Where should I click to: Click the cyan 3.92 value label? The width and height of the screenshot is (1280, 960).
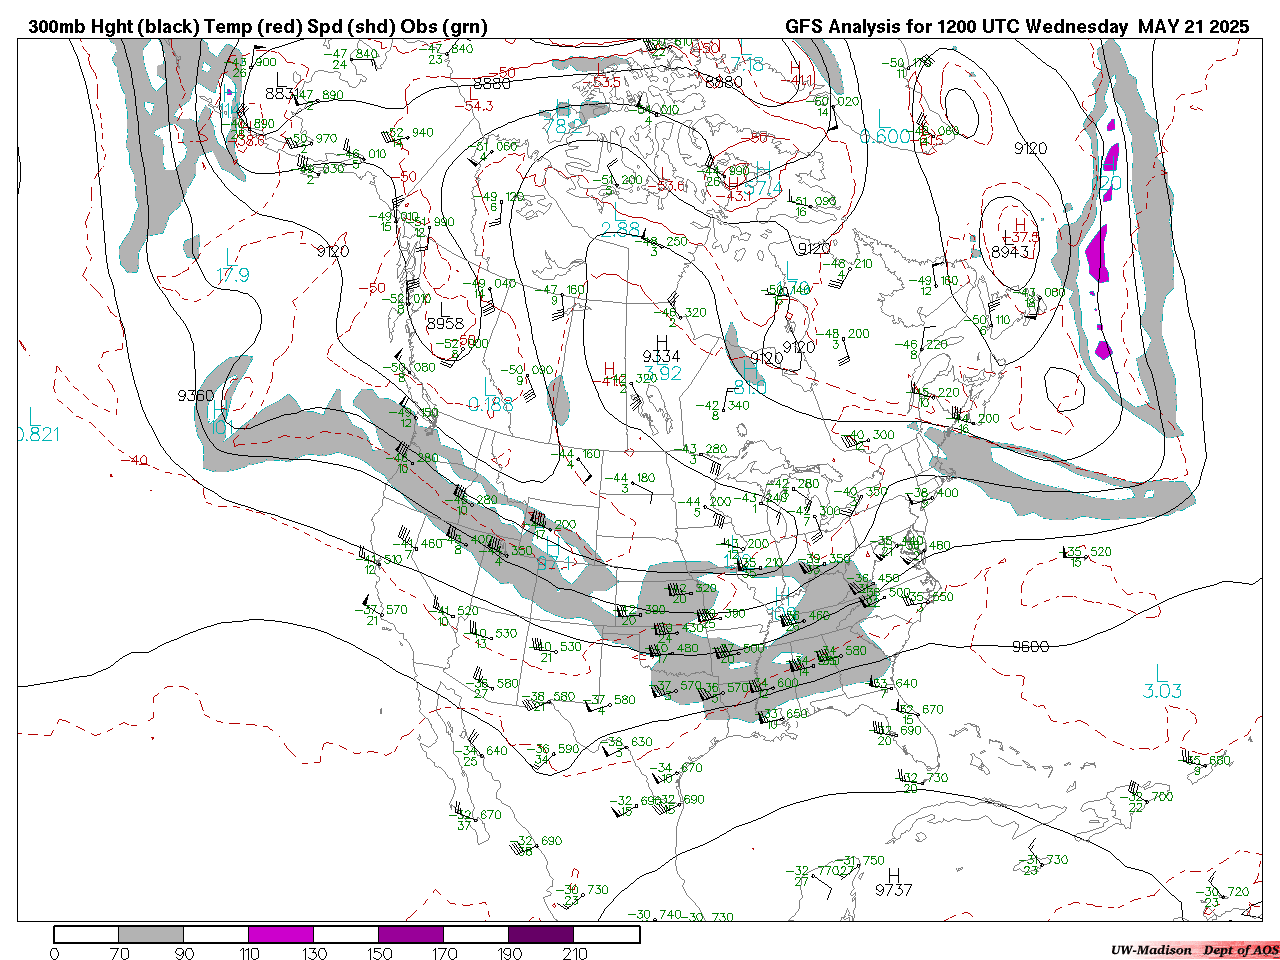663,373
